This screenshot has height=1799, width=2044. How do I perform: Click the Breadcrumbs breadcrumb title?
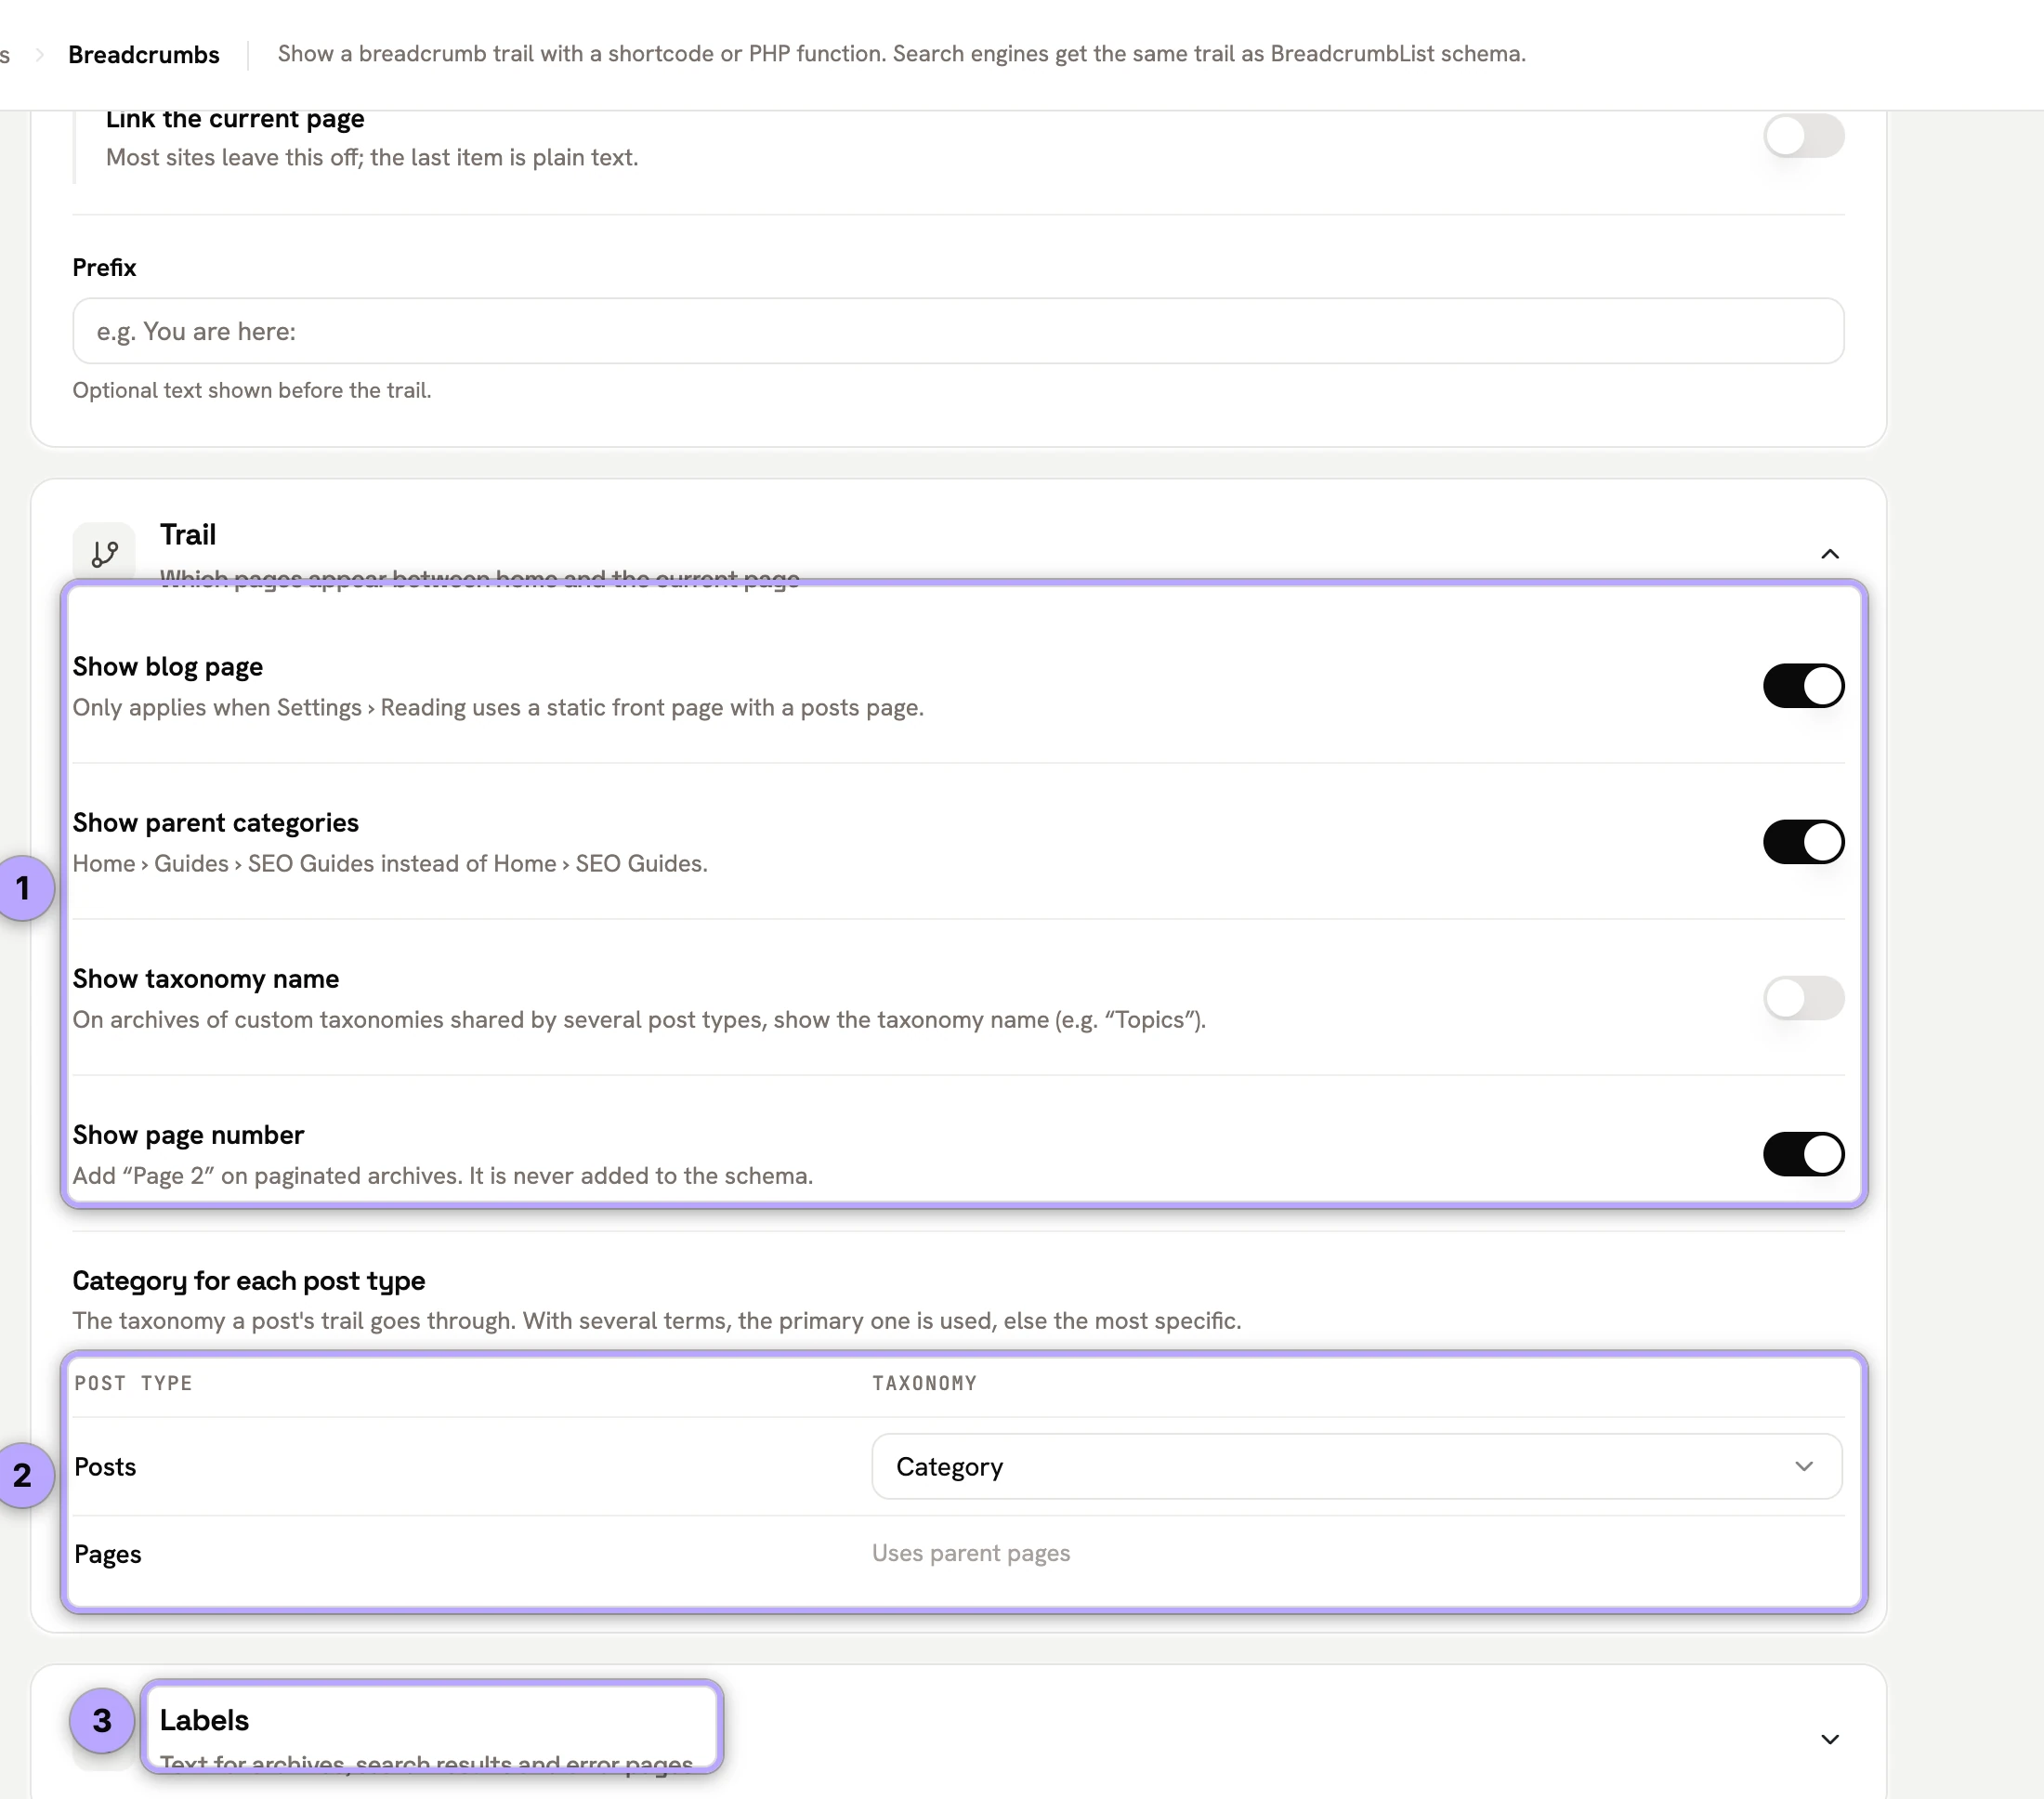(144, 55)
